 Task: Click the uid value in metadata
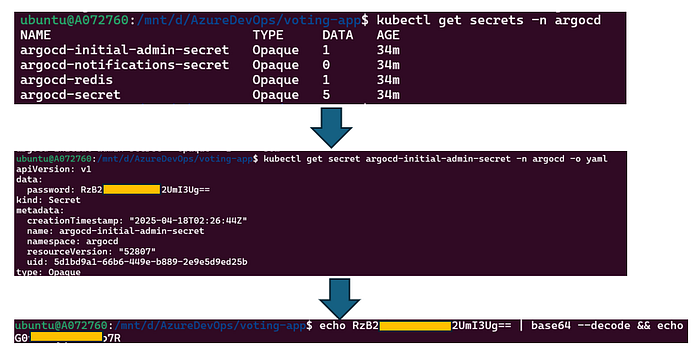pos(150,262)
